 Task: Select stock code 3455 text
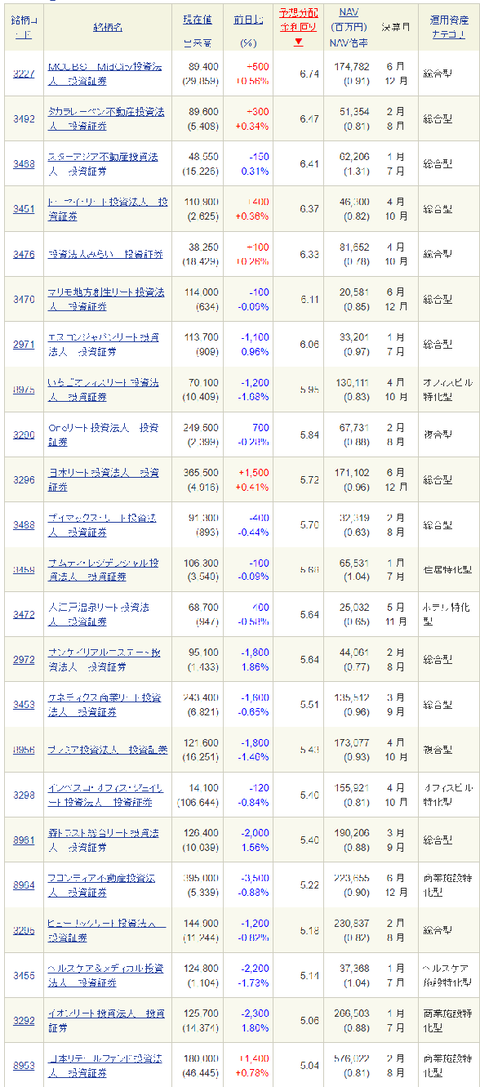tap(22, 976)
